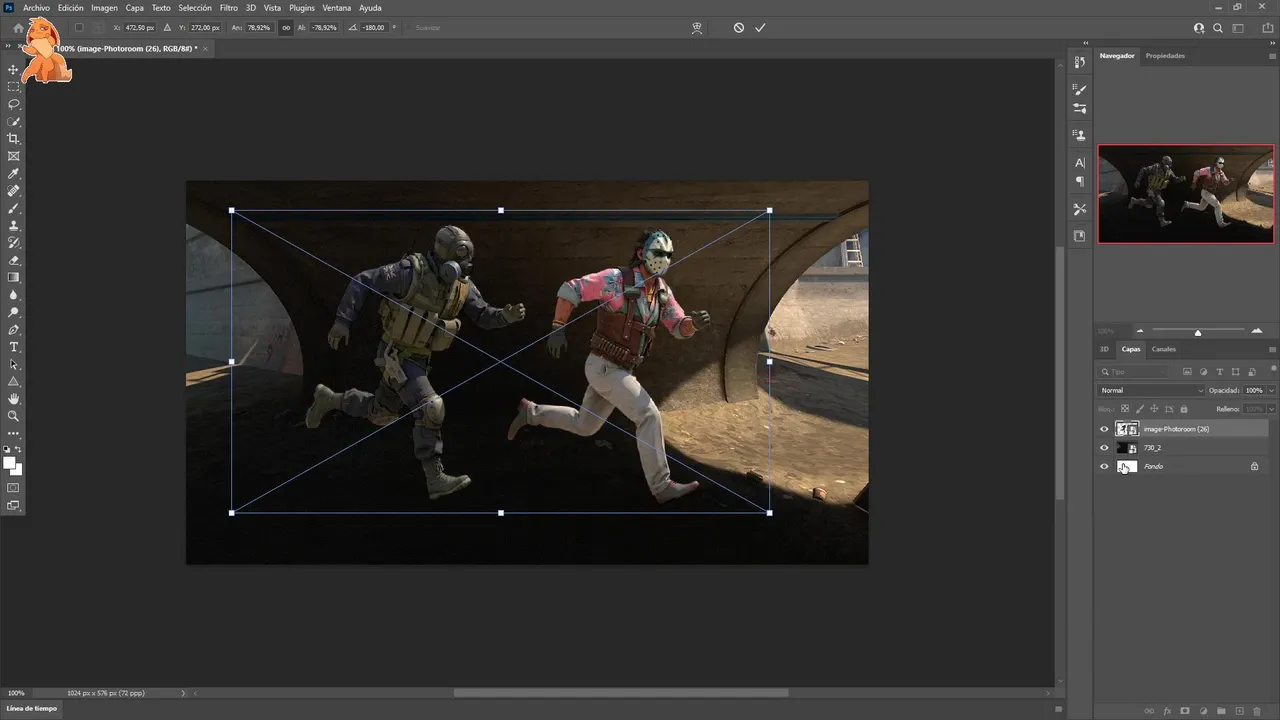
Task: Select the Clone Stamp tool
Action: [x=14, y=226]
